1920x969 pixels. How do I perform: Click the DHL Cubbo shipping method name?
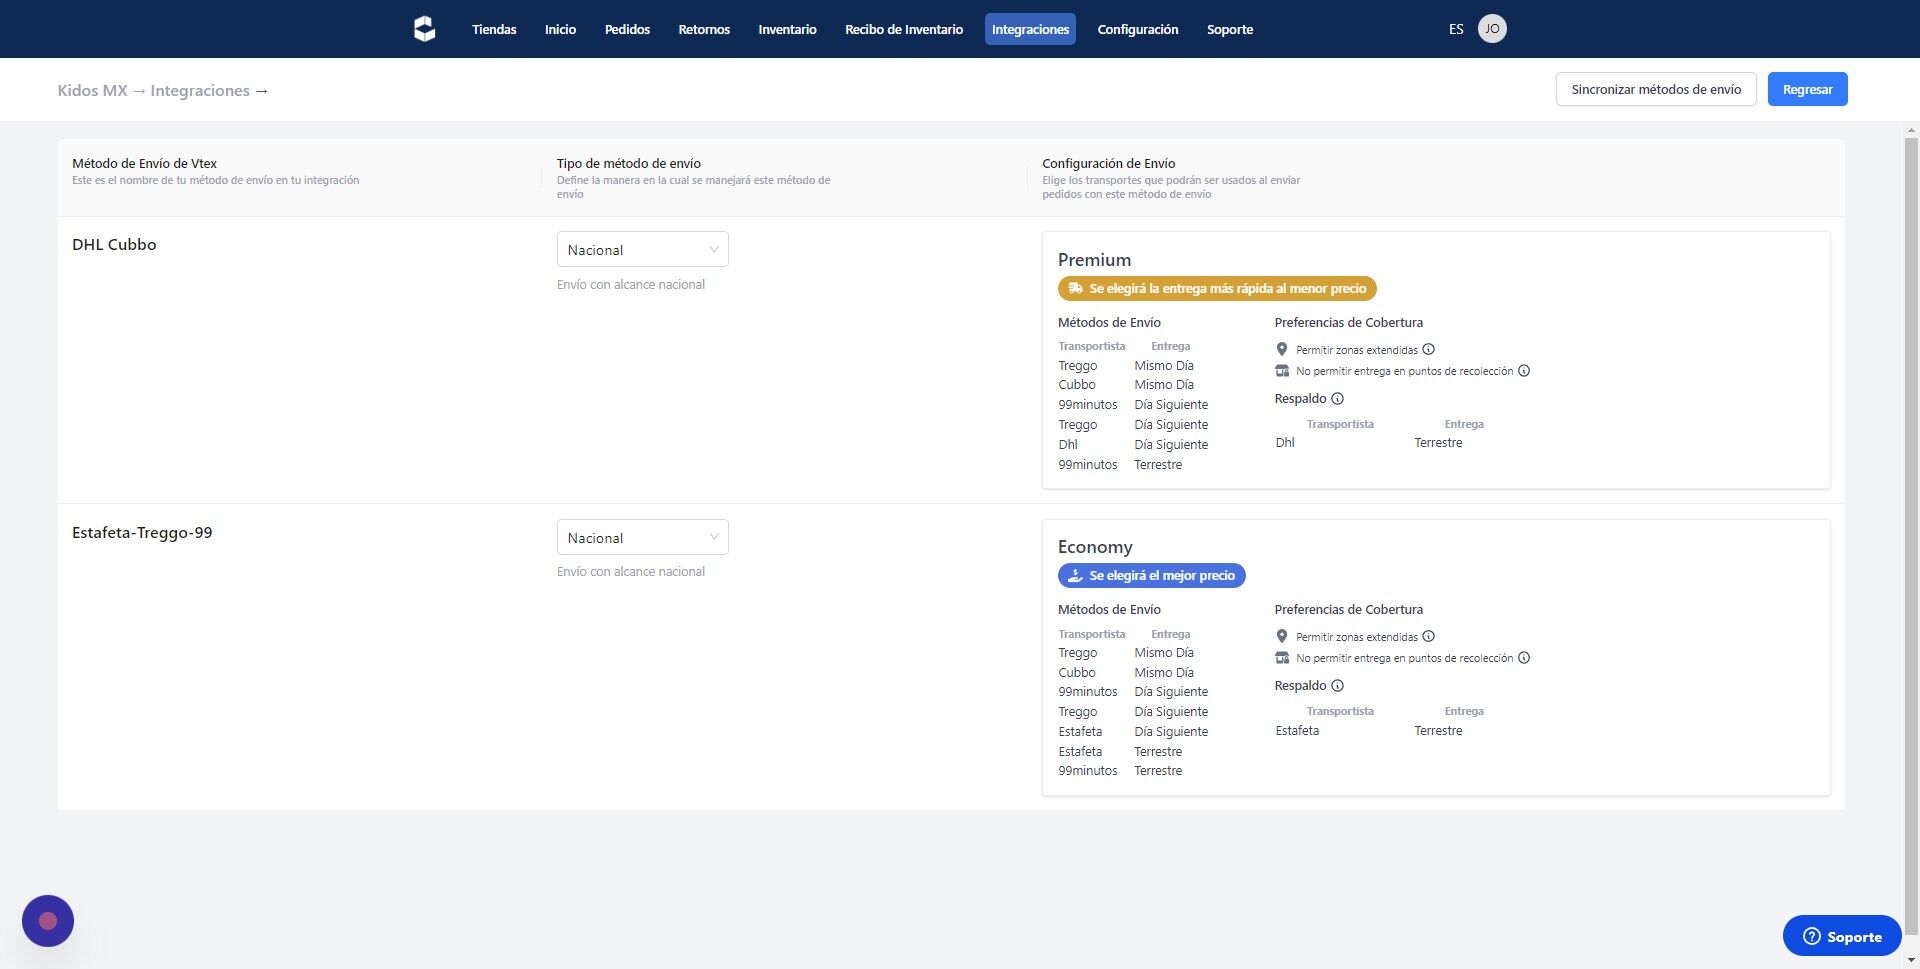(x=114, y=245)
